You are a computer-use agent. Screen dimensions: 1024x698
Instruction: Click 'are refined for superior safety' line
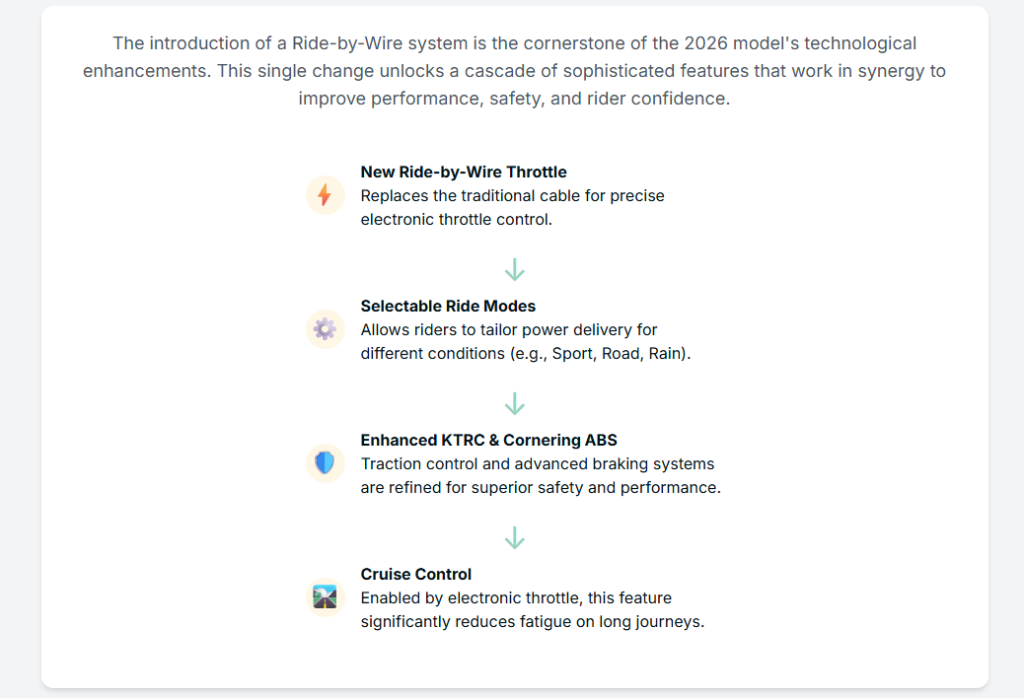(x=540, y=488)
